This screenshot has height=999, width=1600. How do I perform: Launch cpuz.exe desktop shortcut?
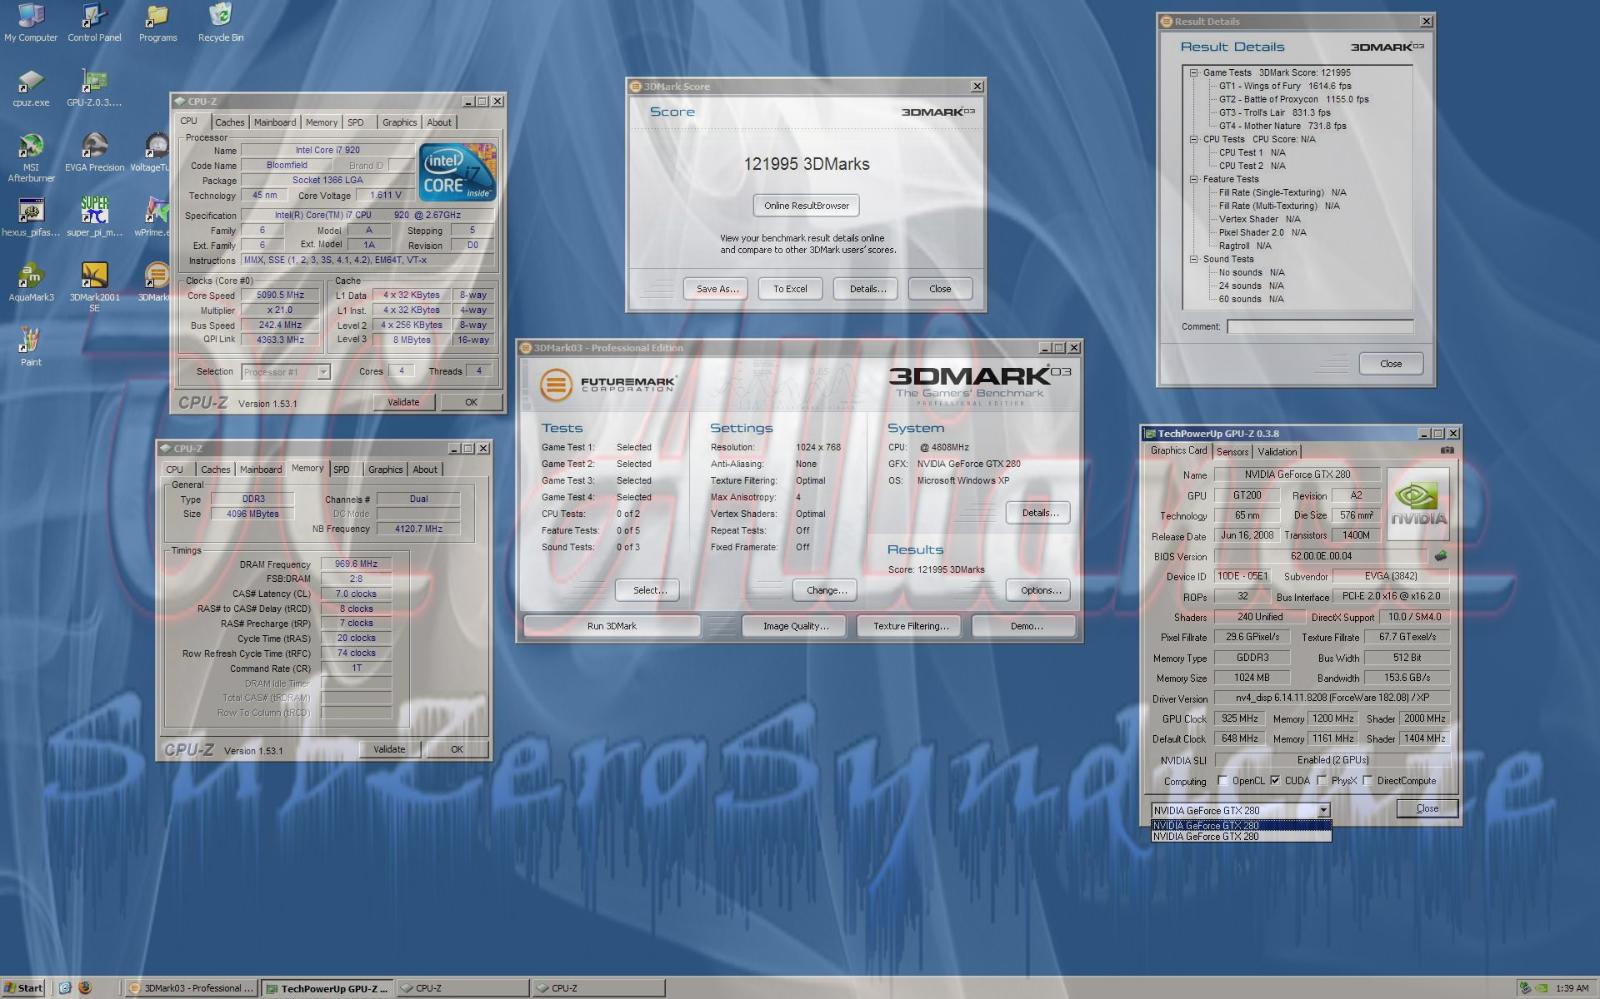tap(31, 88)
